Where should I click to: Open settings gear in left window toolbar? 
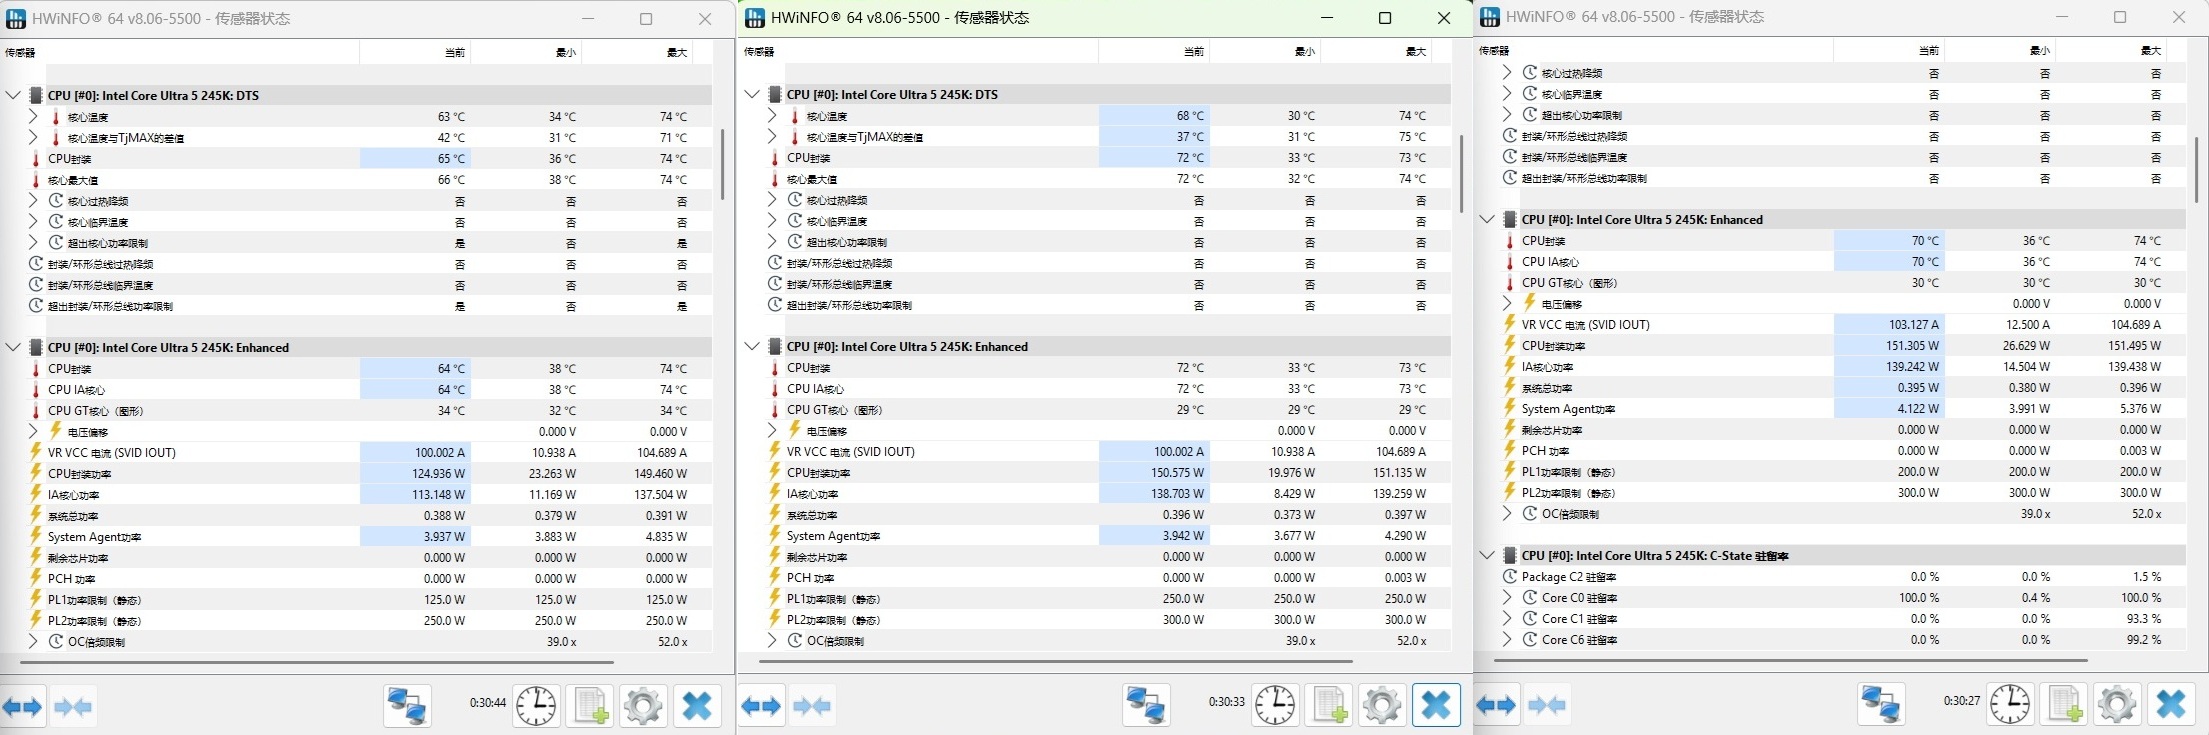(643, 706)
